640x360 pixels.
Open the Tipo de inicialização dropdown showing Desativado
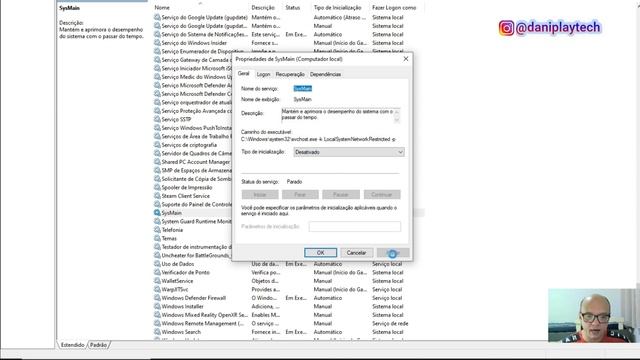(349, 152)
